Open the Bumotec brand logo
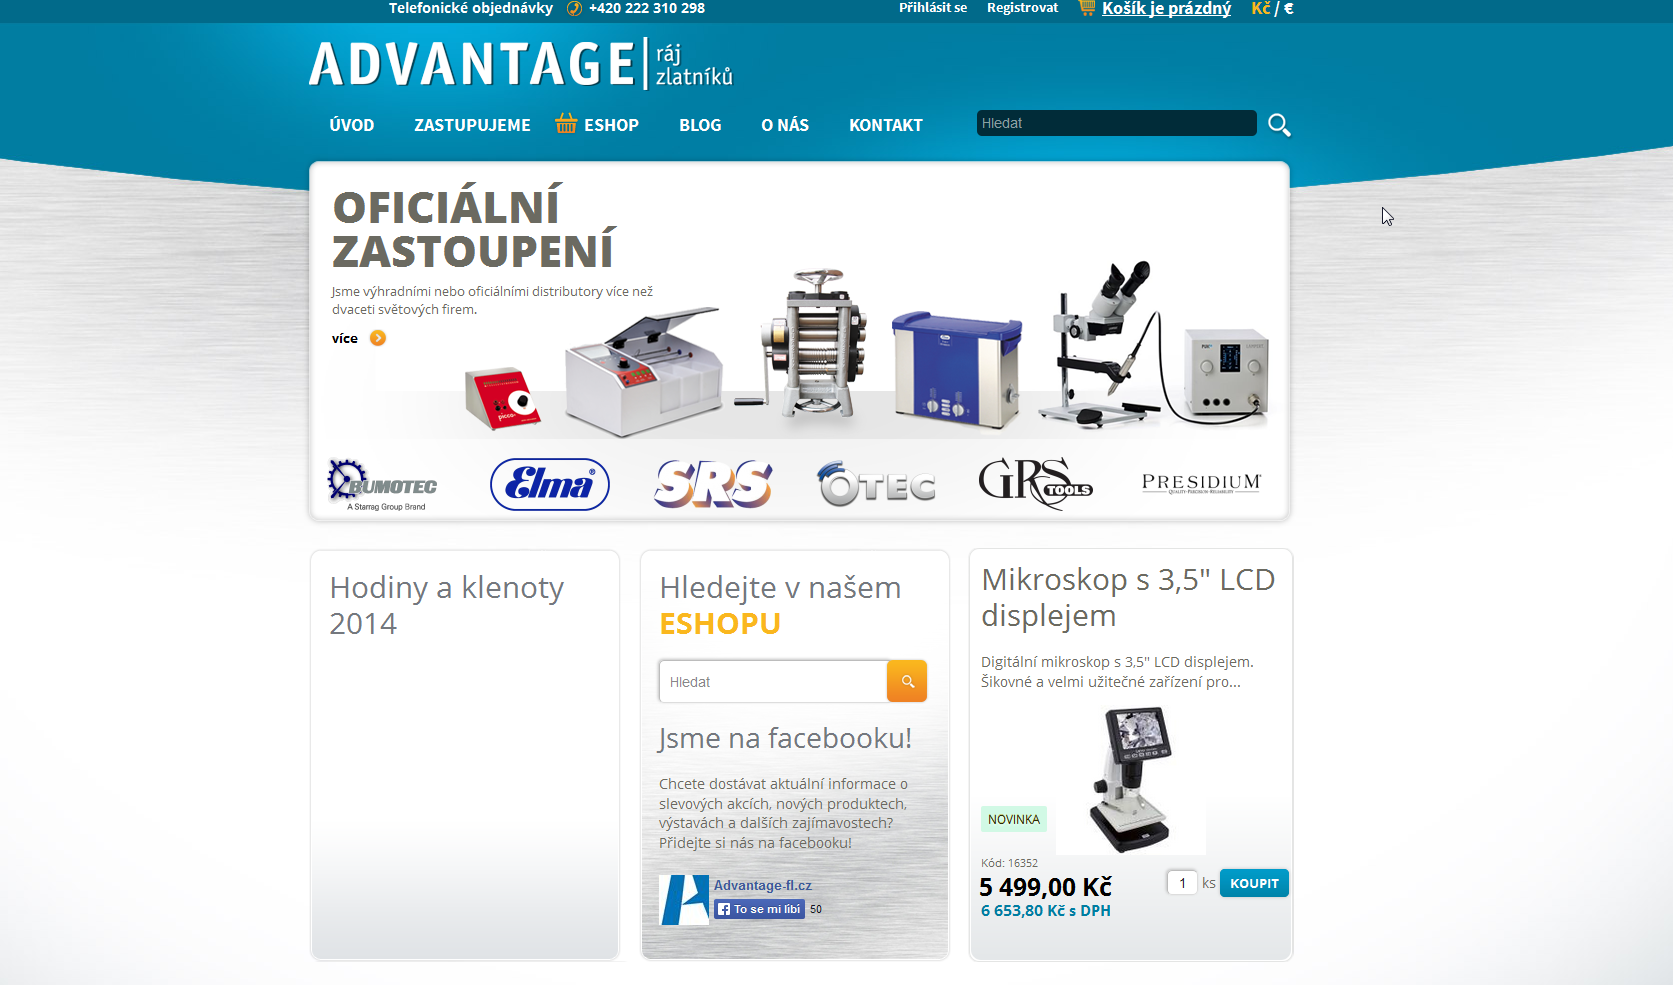The height and width of the screenshot is (985, 1673). pyautogui.click(x=383, y=485)
